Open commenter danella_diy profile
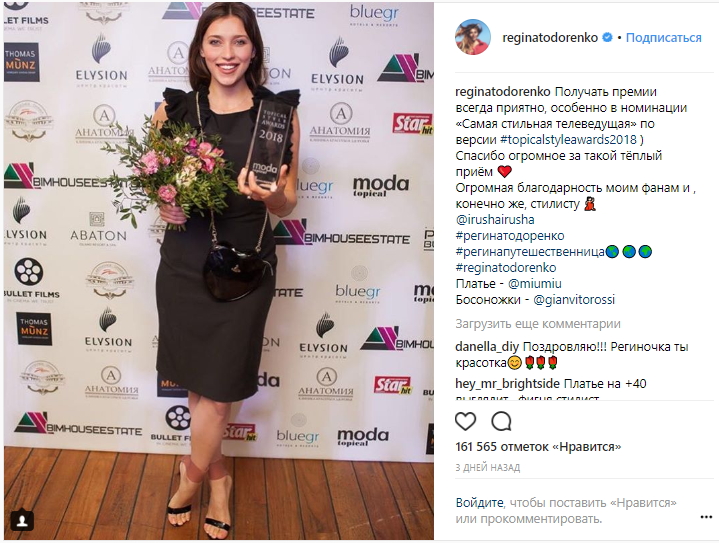Image resolution: width=719 pixels, height=543 pixels. [x=487, y=347]
